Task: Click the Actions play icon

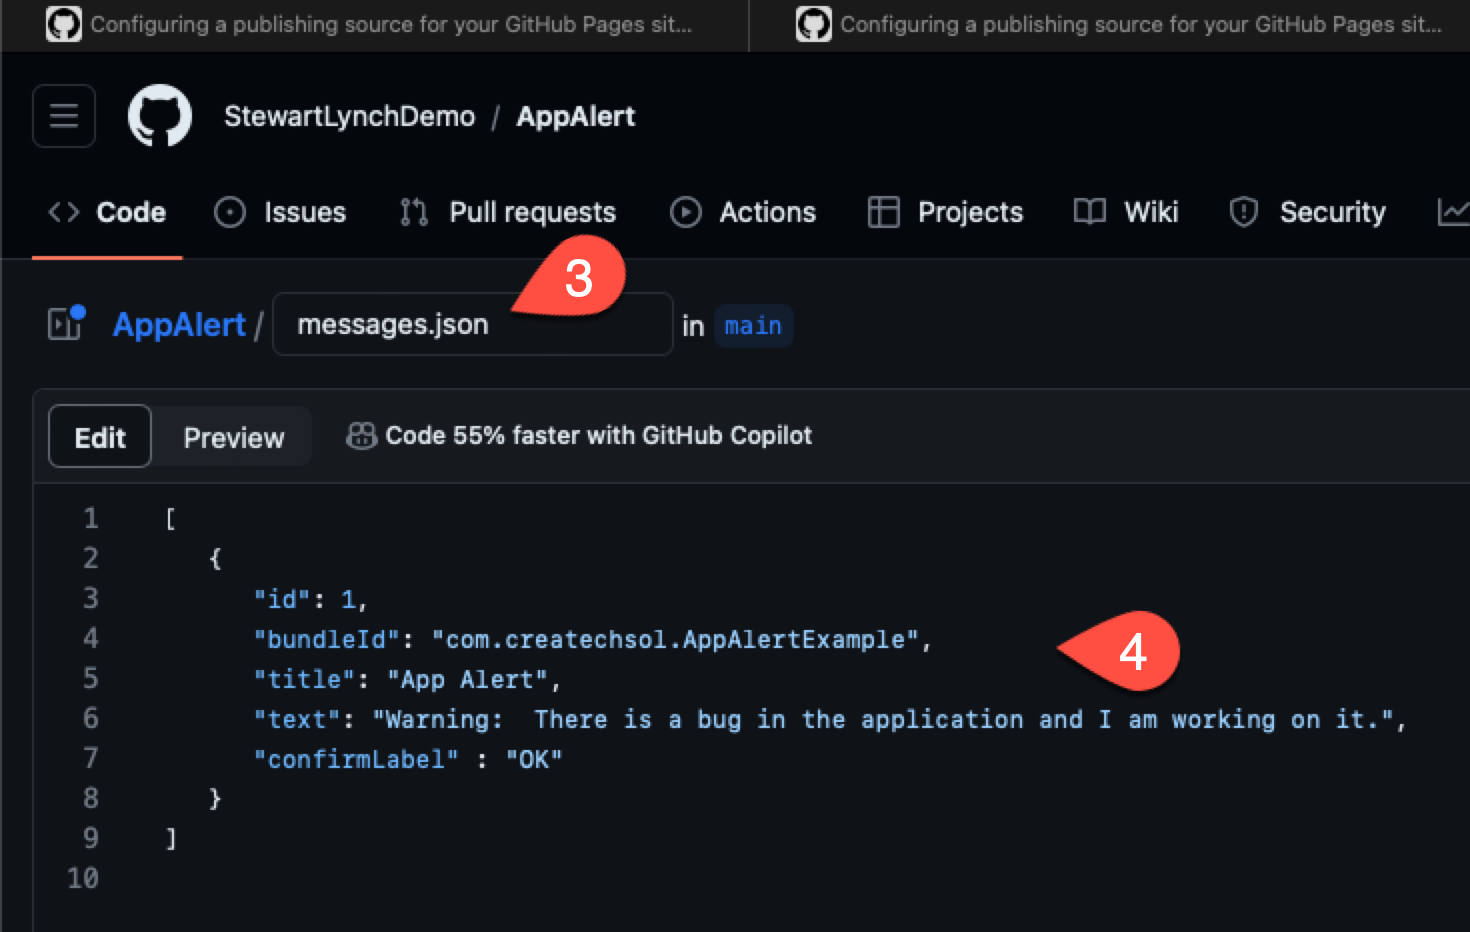Action: click(x=686, y=212)
